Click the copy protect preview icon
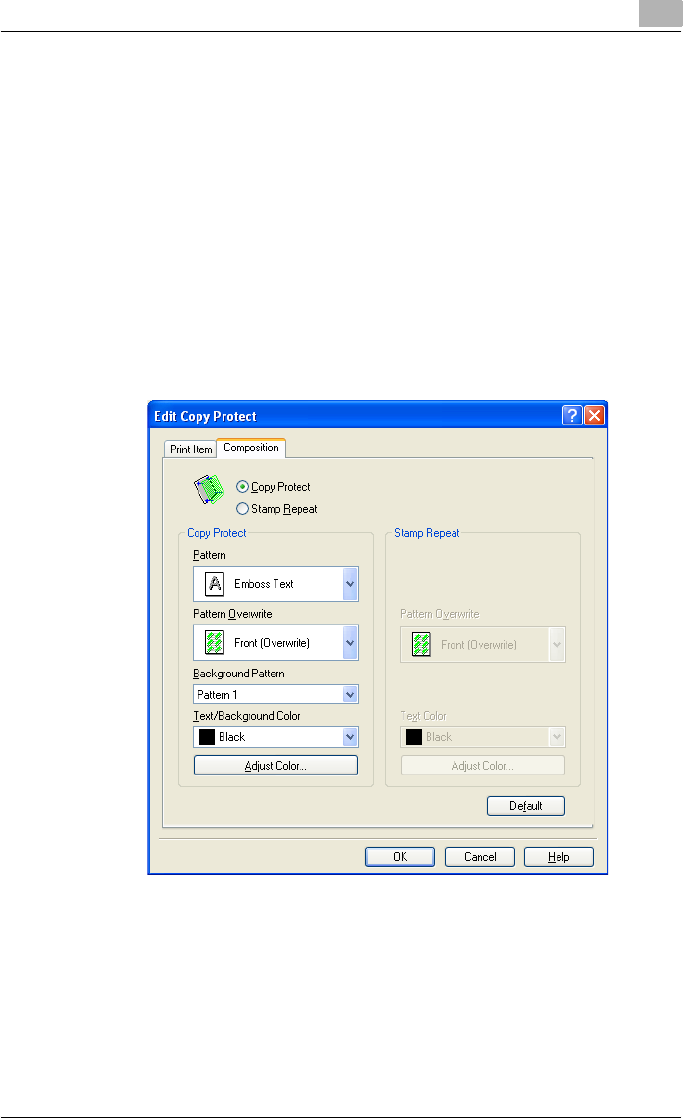 [x=209, y=490]
